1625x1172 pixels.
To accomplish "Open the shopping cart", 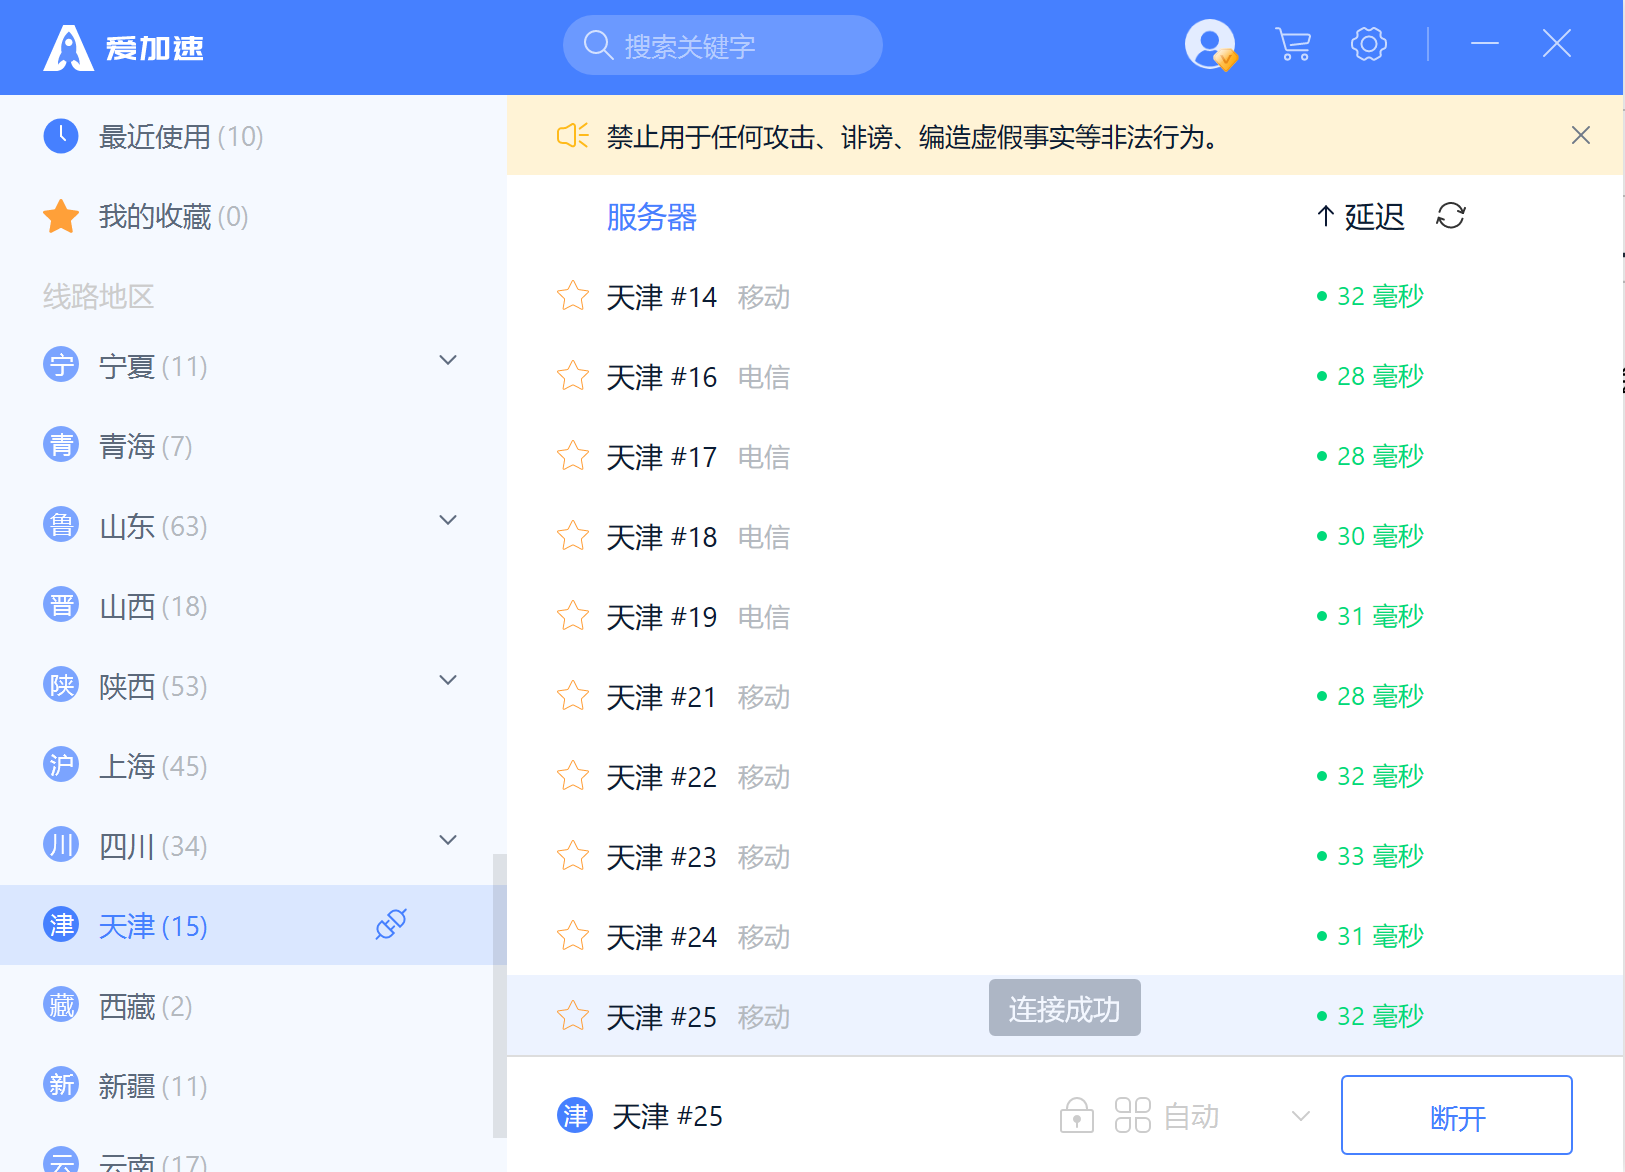I will click(x=1293, y=45).
